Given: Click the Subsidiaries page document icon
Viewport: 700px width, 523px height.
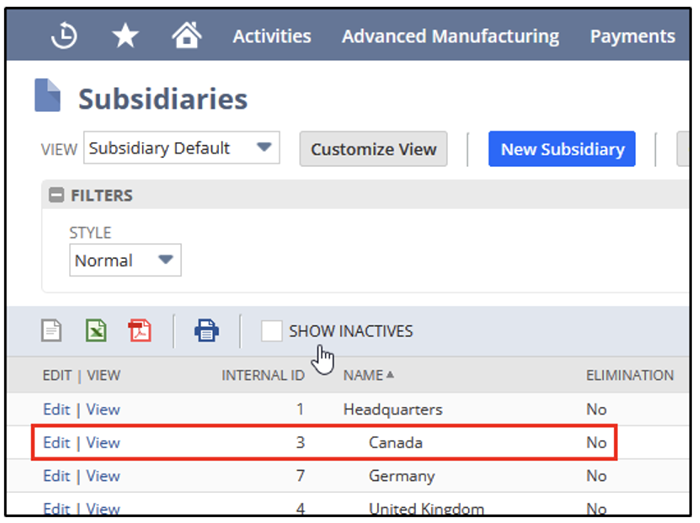Looking at the screenshot, I should pos(48,97).
